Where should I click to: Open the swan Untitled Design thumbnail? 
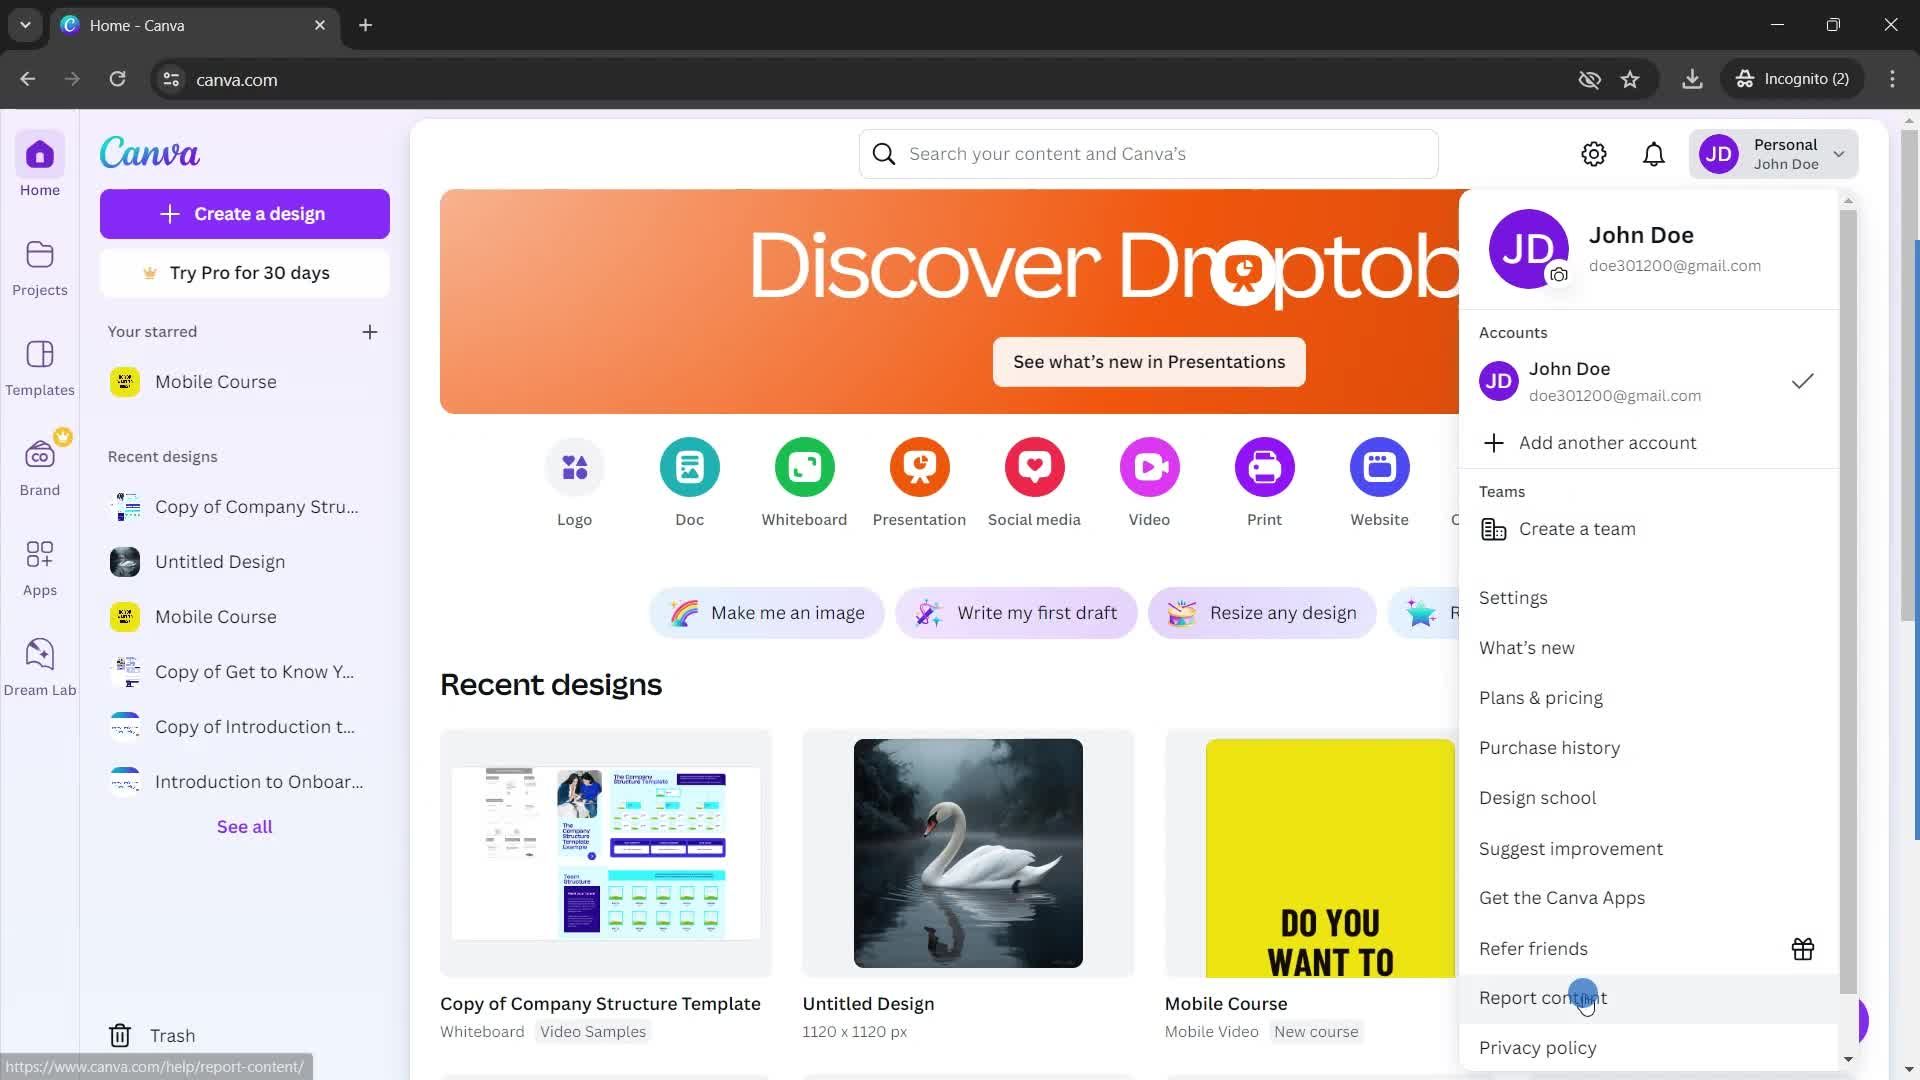(968, 853)
